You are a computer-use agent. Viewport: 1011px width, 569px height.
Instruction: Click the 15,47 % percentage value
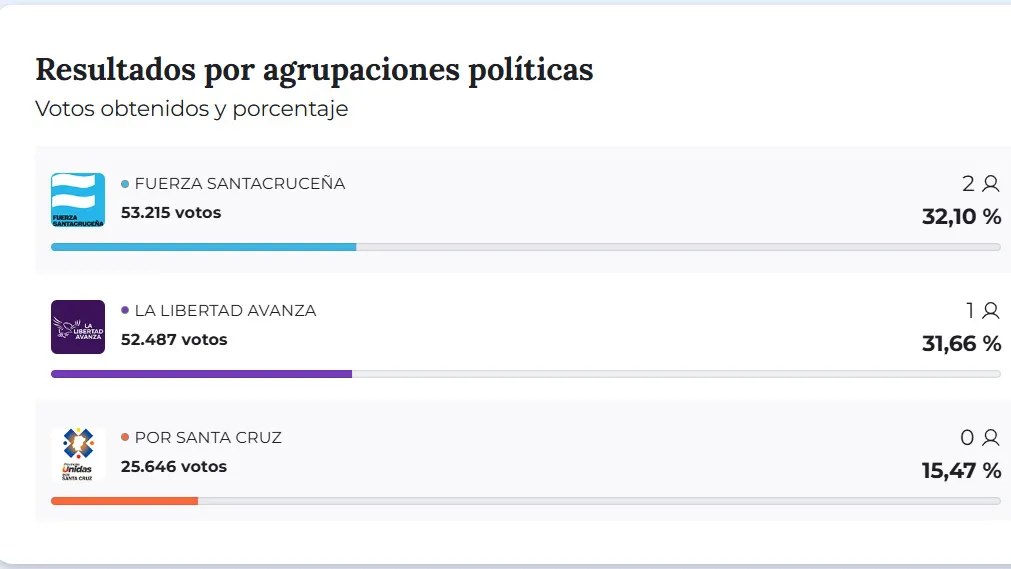[961, 471]
